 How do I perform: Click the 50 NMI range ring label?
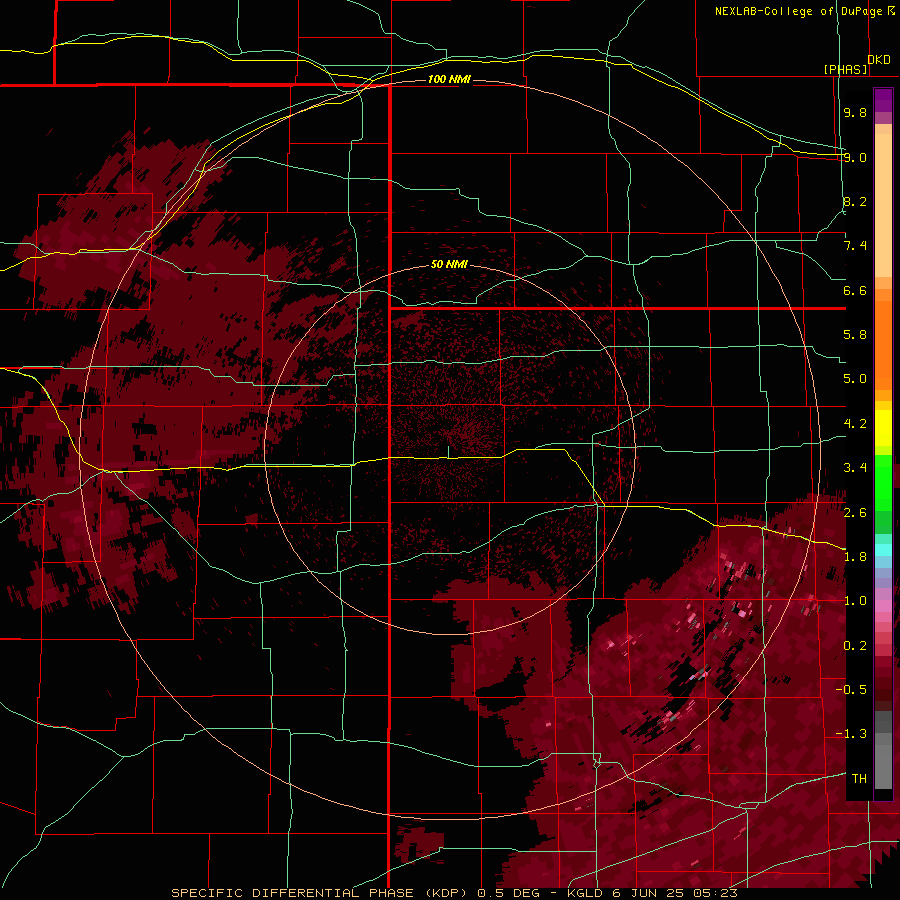(x=449, y=265)
